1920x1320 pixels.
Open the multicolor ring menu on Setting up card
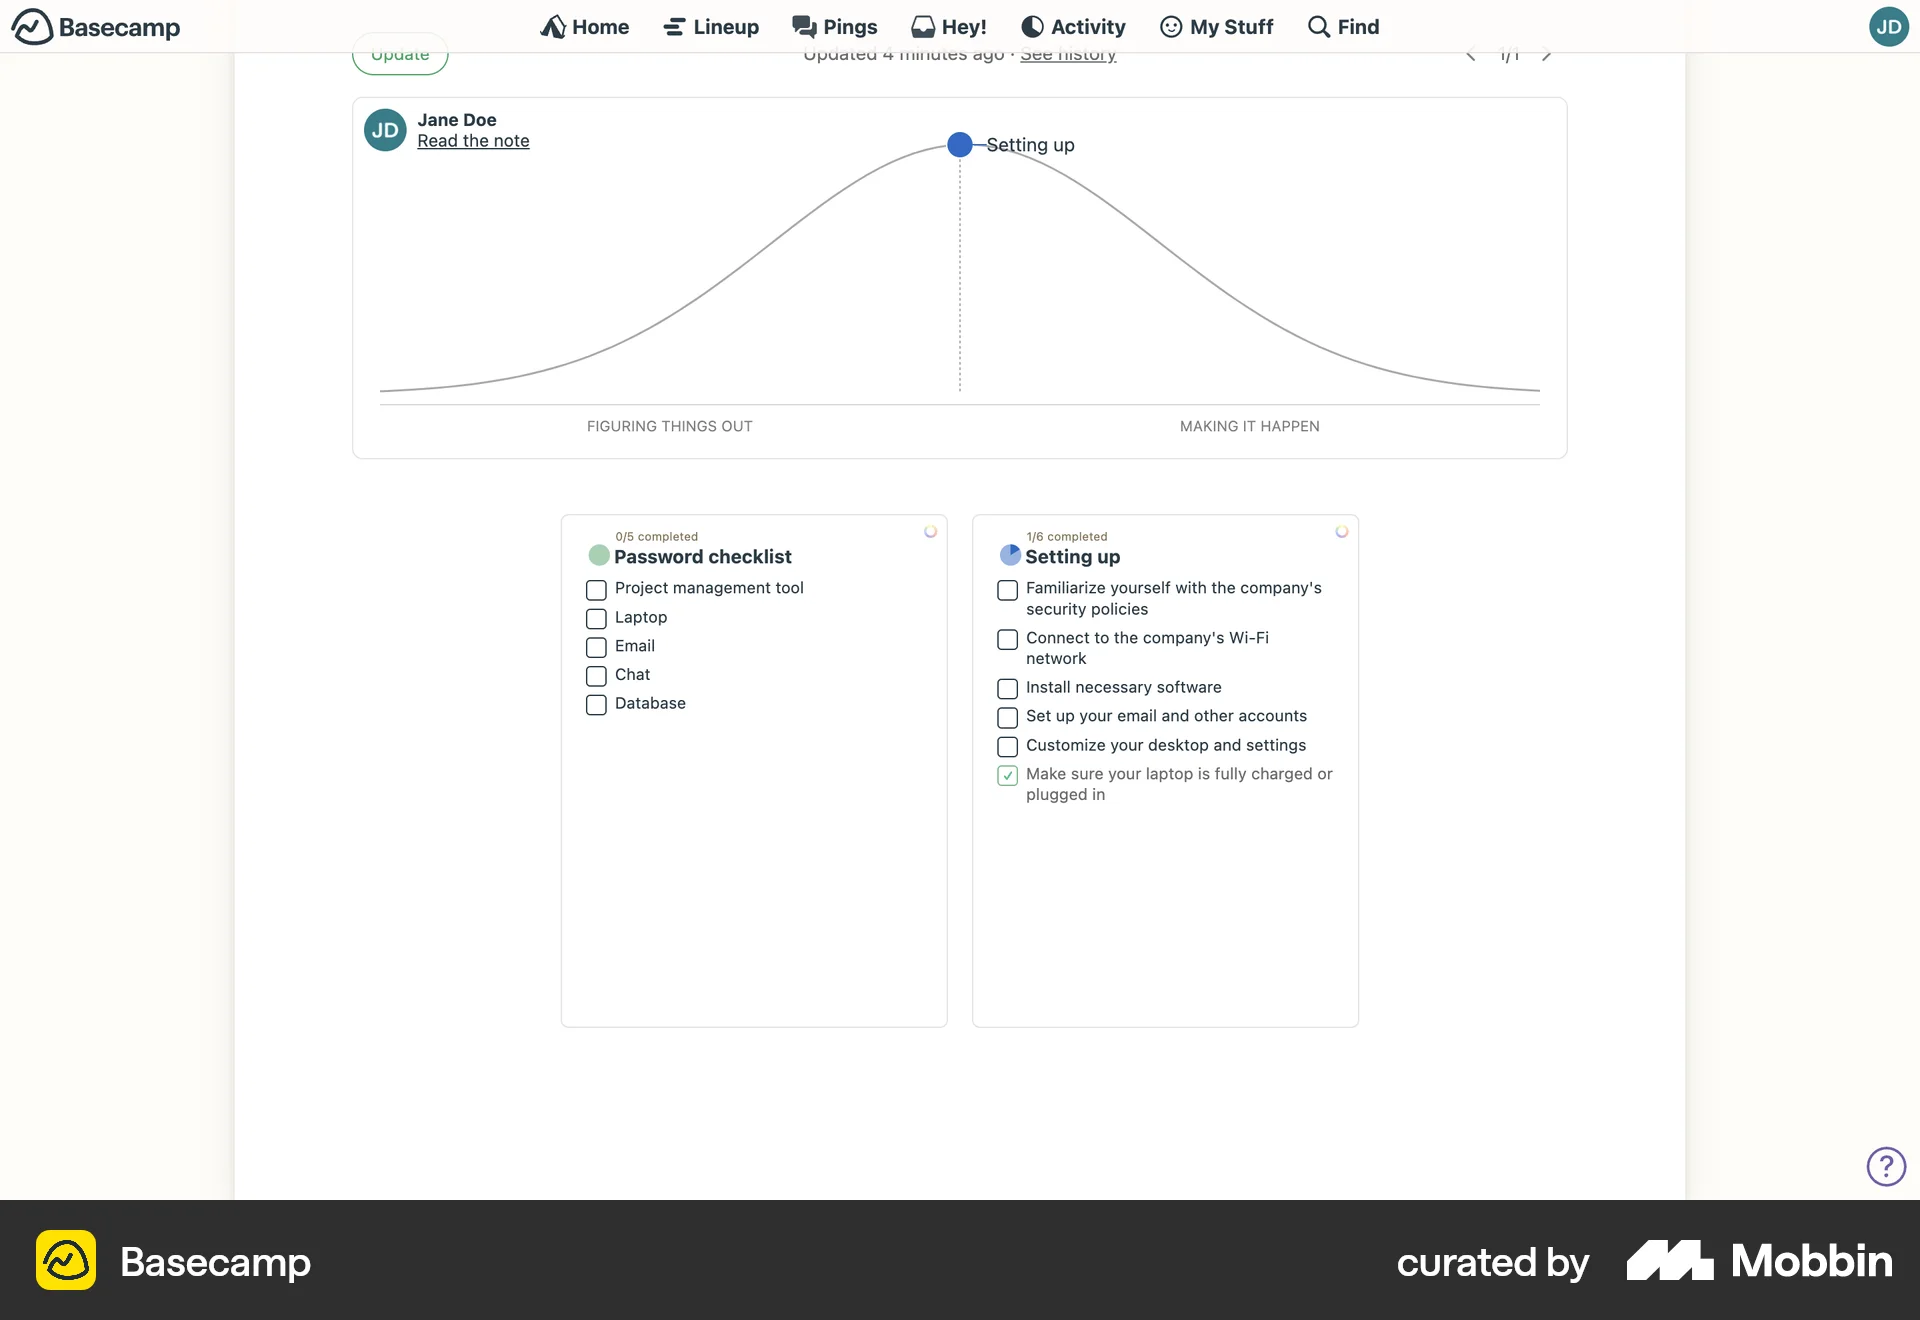pyautogui.click(x=1341, y=532)
